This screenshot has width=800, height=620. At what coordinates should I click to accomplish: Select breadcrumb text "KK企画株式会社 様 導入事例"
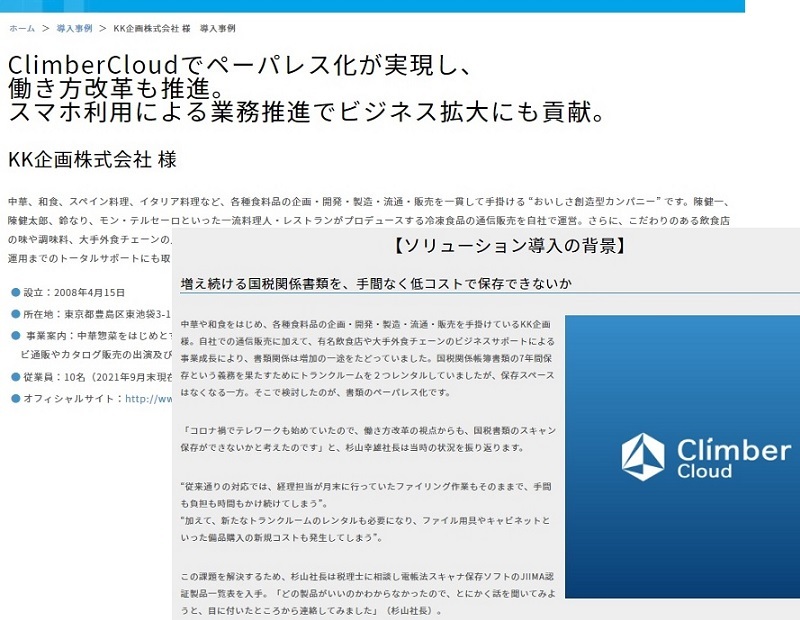[174, 29]
